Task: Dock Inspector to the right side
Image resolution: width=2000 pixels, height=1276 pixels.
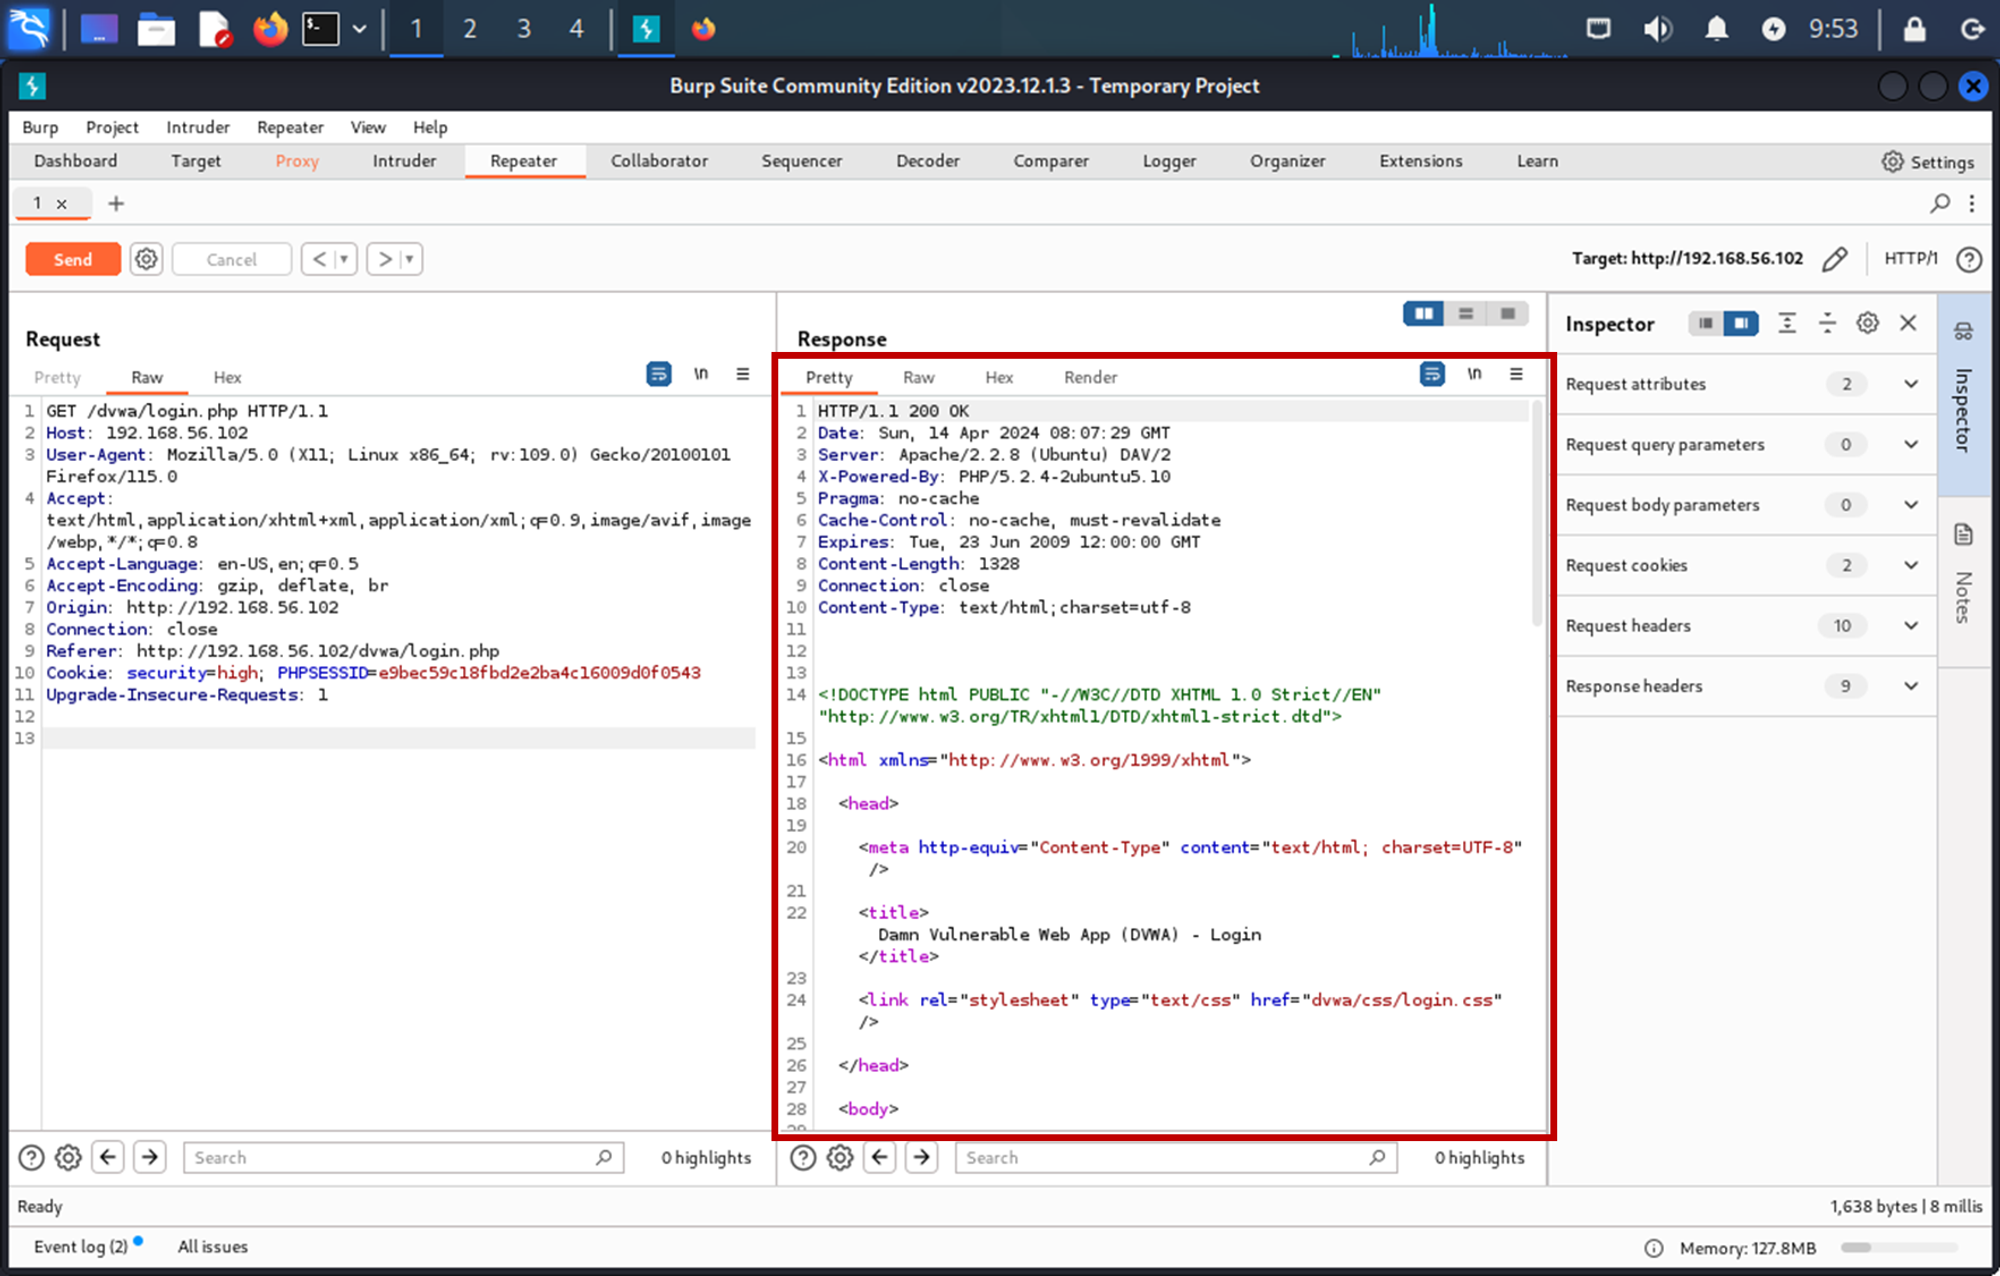Action: pyautogui.click(x=1741, y=323)
